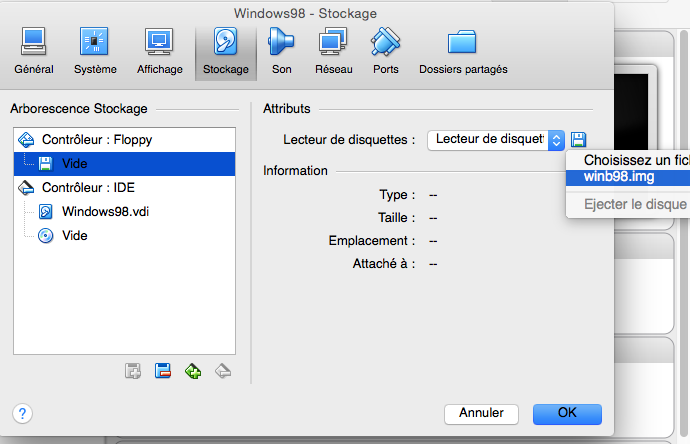Select the empty CD Vide entry under IDE
Image resolution: width=690 pixels, height=444 pixels.
(125, 235)
